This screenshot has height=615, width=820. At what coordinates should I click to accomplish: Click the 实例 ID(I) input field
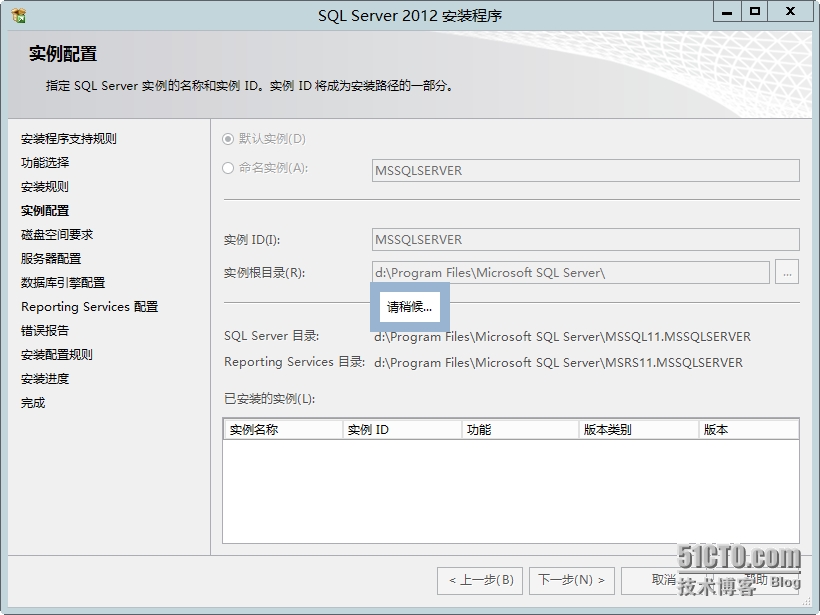pyautogui.click(x=586, y=240)
